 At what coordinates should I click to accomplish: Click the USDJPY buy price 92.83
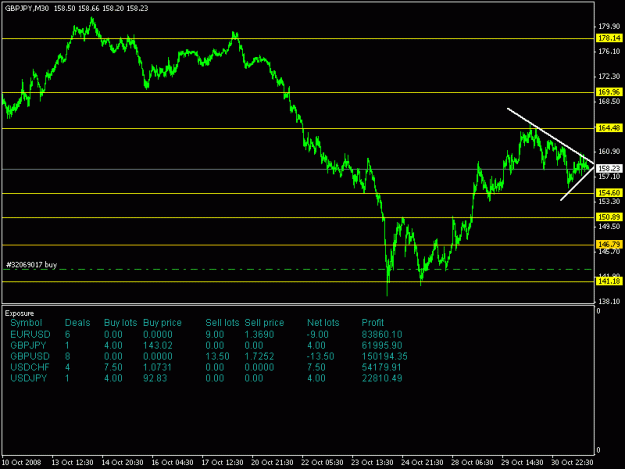click(155, 378)
